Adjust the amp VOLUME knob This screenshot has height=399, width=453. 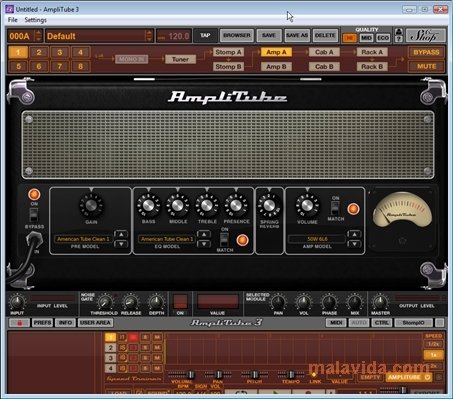307,206
